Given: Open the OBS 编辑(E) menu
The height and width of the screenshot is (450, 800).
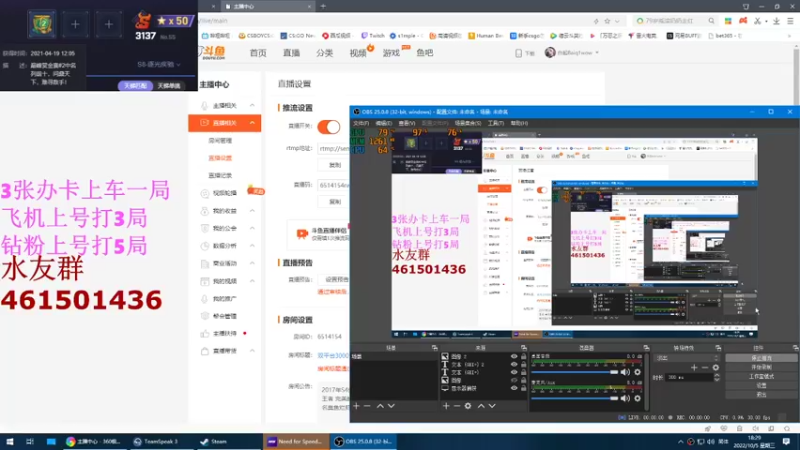Looking at the screenshot, I should (384, 123).
